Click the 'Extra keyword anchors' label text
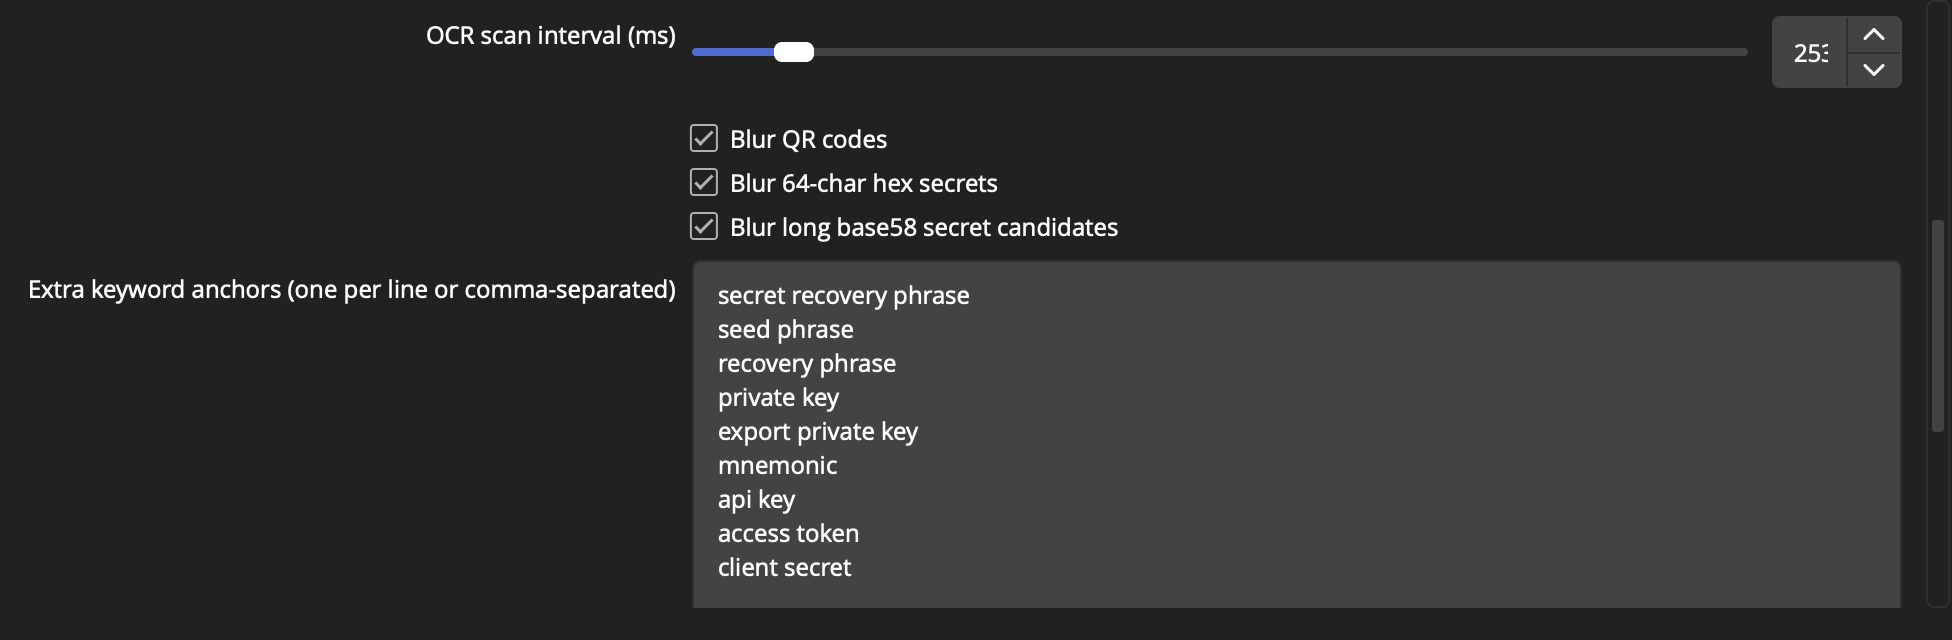Viewport: 1952px width, 640px height. [352, 289]
